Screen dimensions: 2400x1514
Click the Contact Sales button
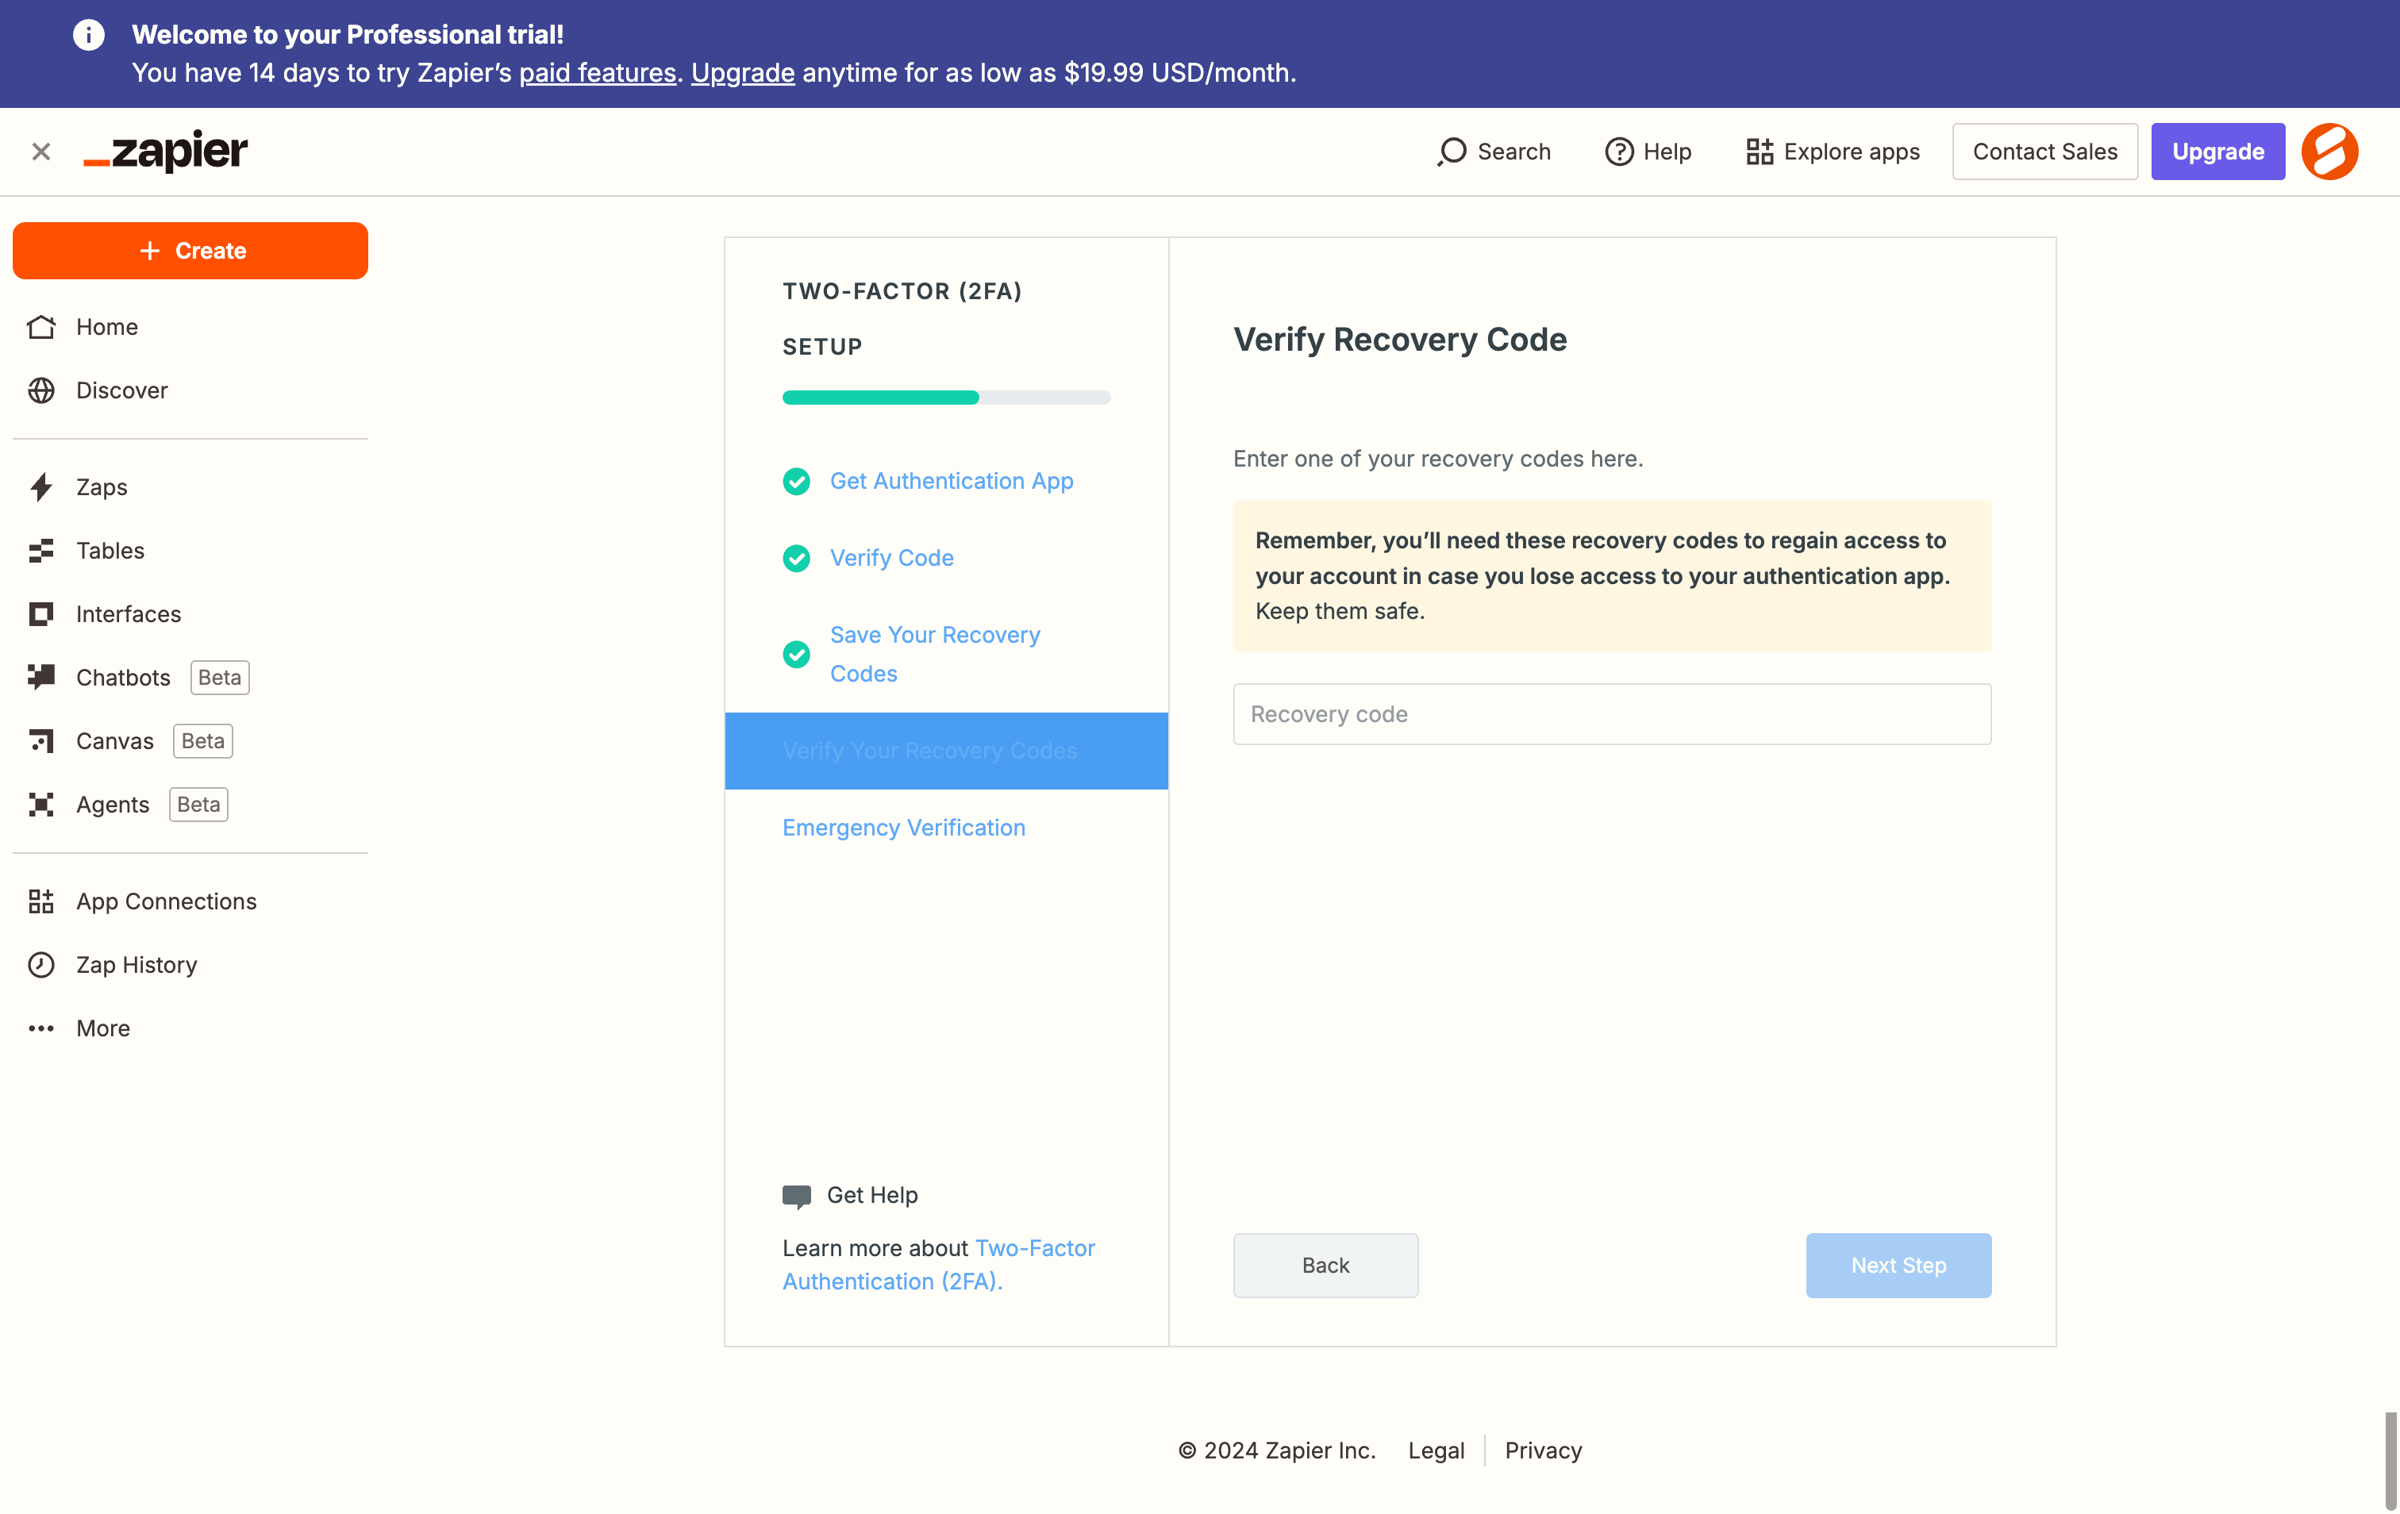(2044, 151)
